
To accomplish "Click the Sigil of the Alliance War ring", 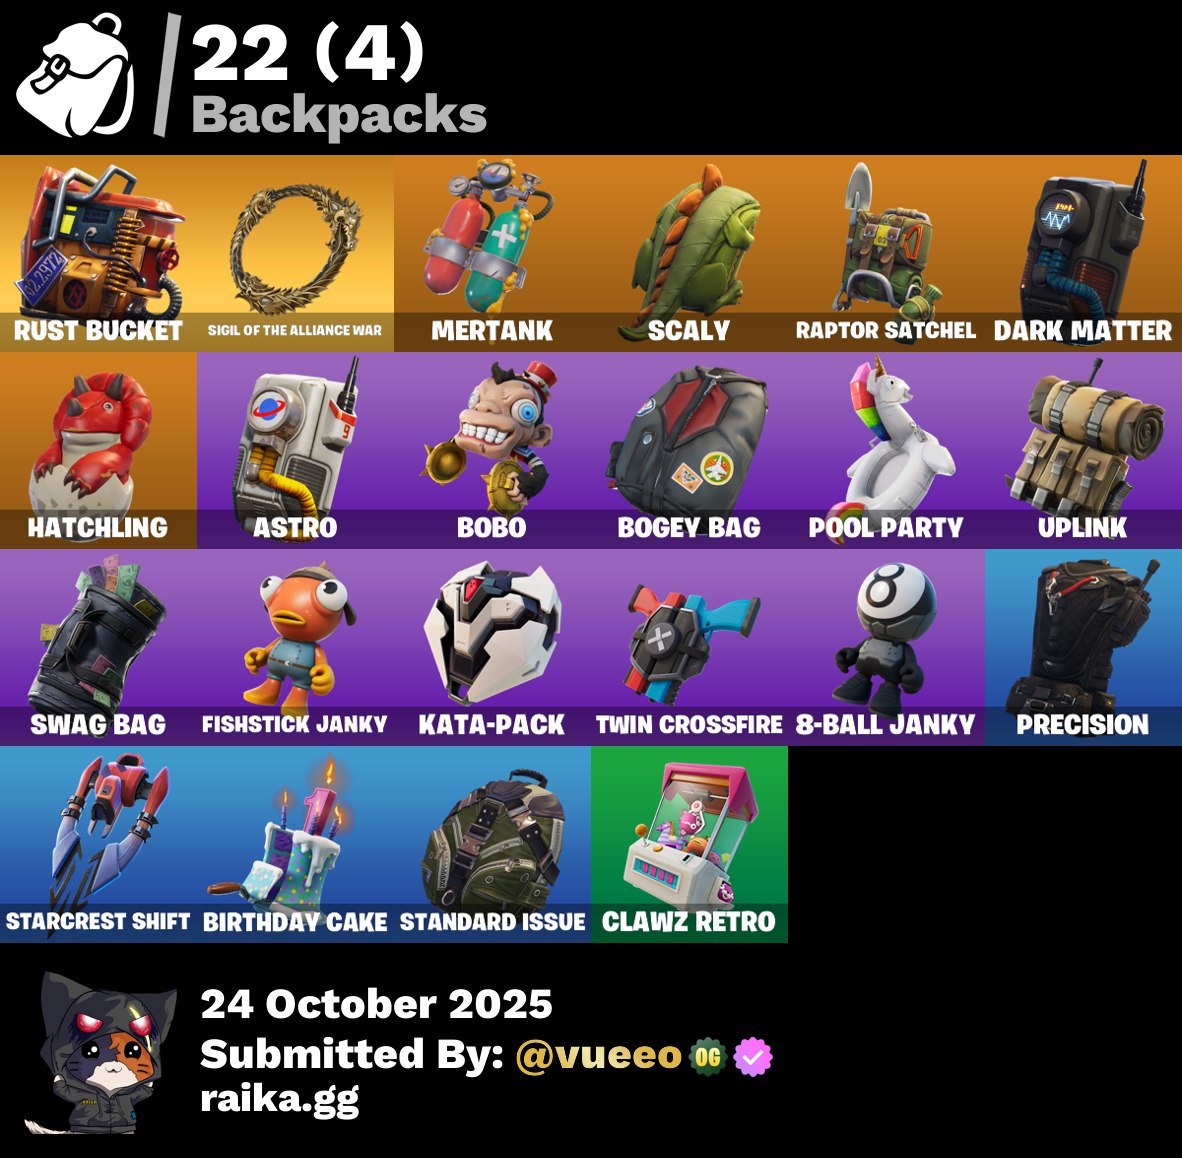I will point(295,253).
